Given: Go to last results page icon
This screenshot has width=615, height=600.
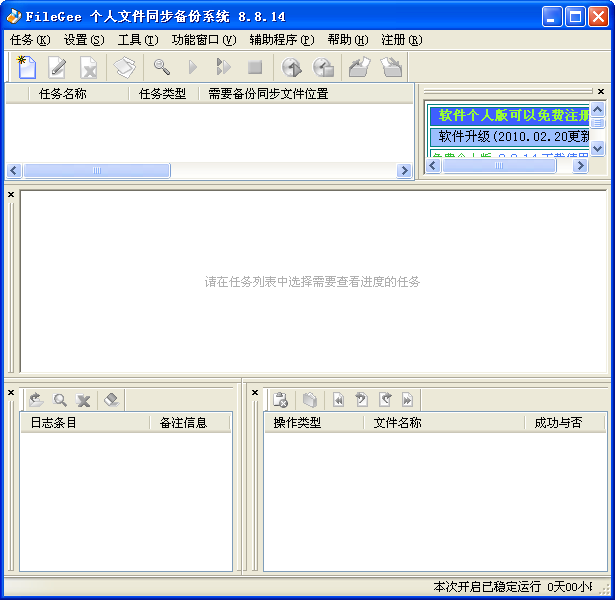Looking at the screenshot, I should click(408, 400).
